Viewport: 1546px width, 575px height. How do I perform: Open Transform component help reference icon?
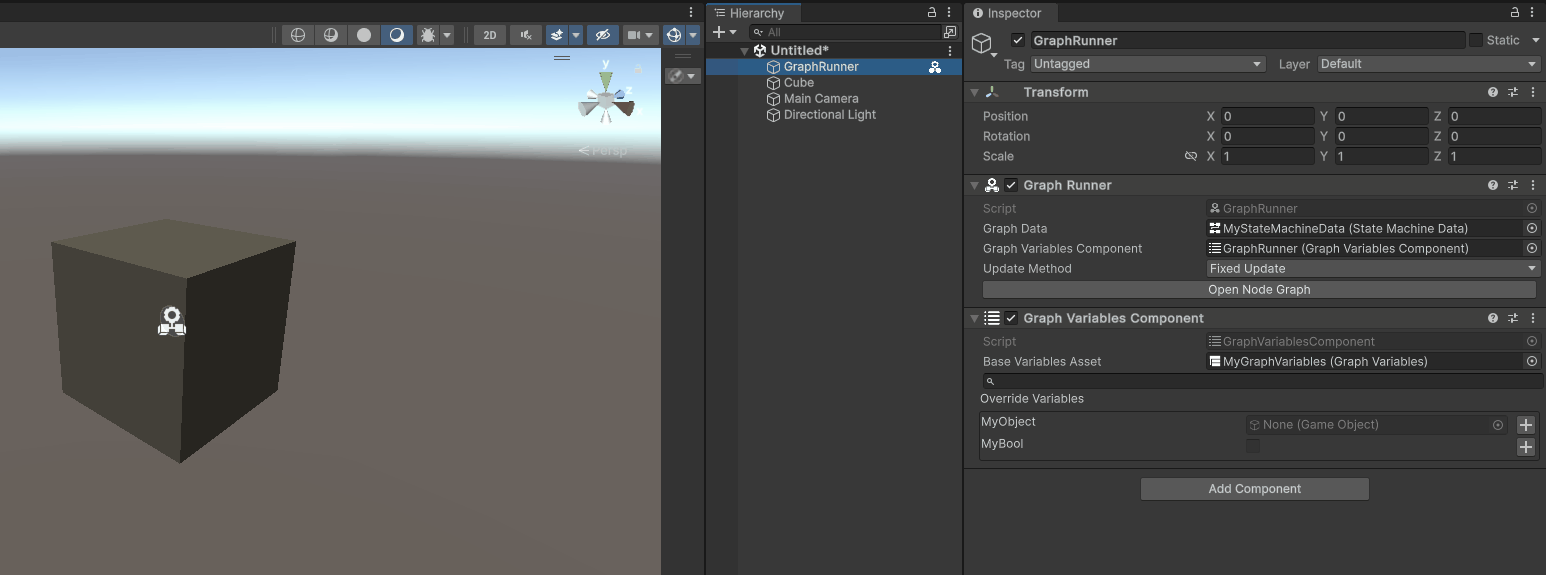point(1493,92)
